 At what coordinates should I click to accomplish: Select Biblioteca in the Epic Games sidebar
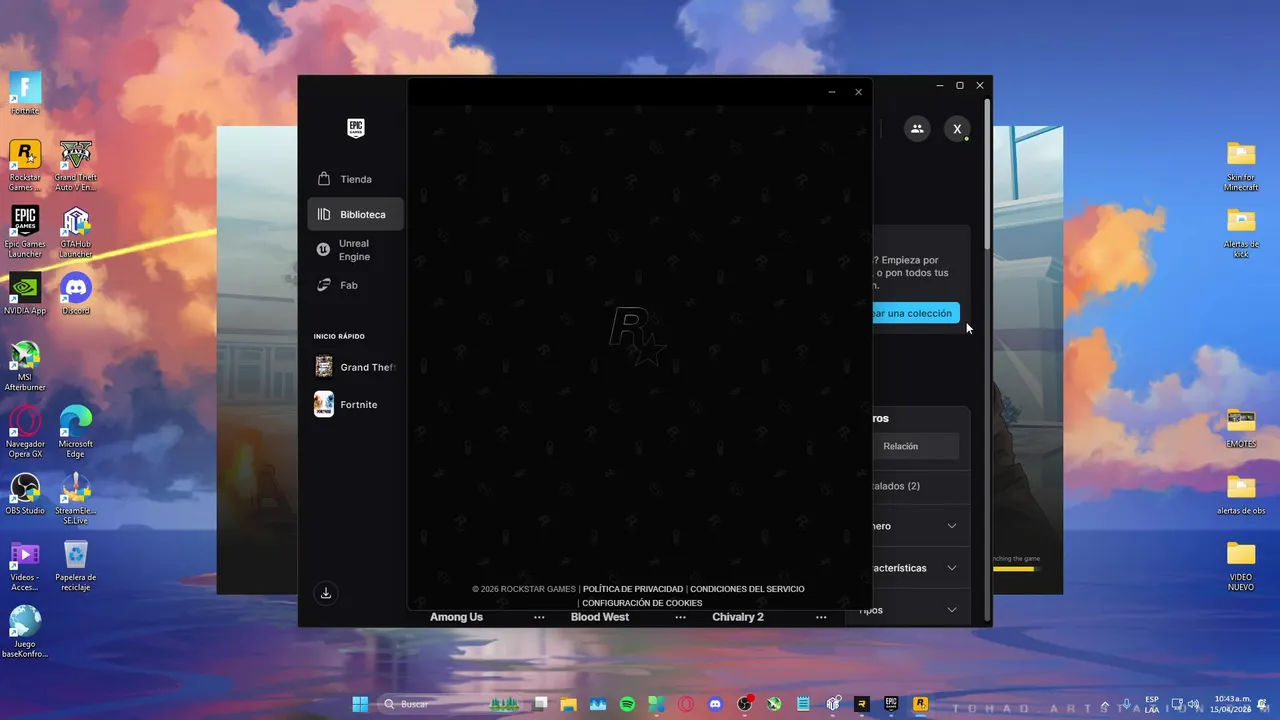coord(355,214)
